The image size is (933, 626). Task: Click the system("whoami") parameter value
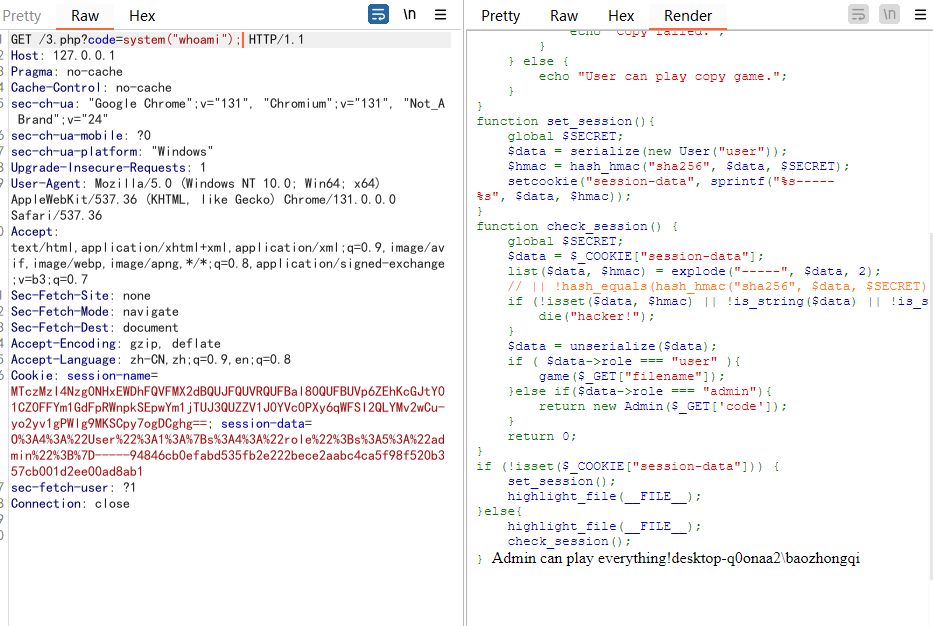(x=181, y=40)
